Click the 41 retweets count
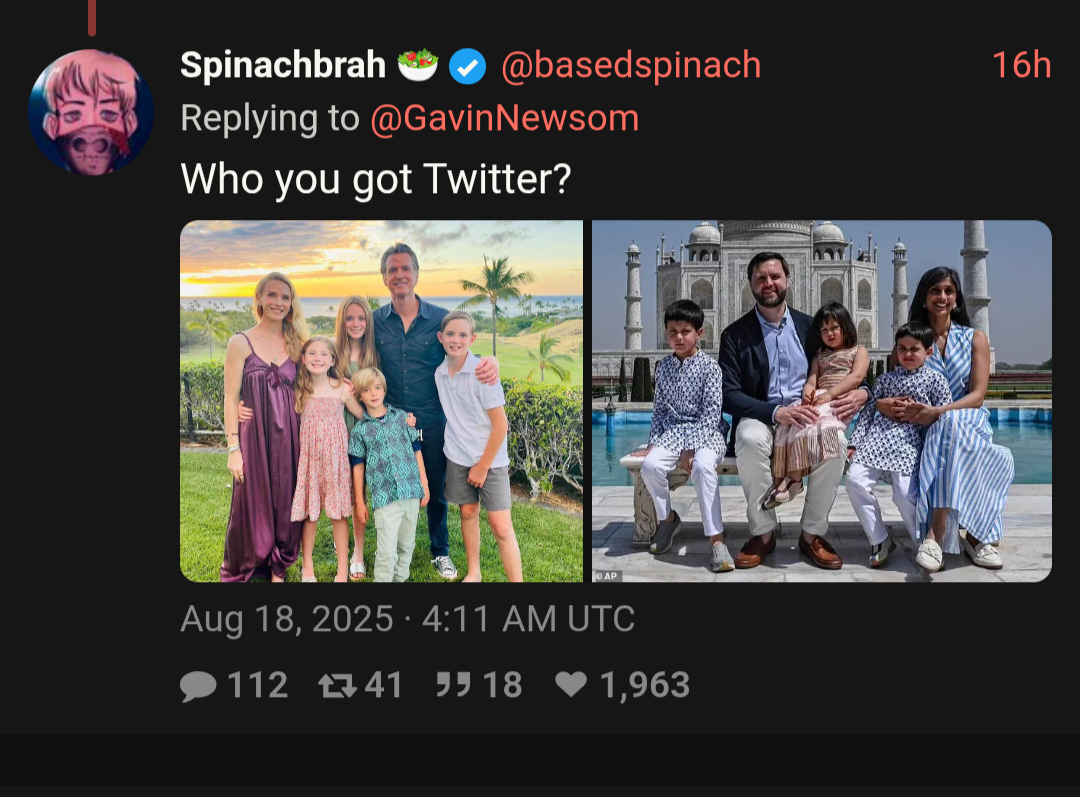Image resolution: width=1080 pixels, height=797 pixels. pos(384,685)
